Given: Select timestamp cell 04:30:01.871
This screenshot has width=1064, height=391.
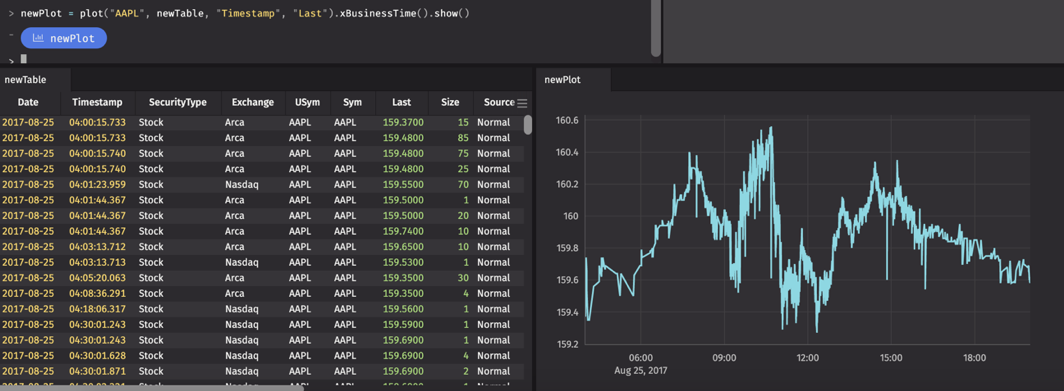Looking at the screenshot, I should [x=97, y=371].
